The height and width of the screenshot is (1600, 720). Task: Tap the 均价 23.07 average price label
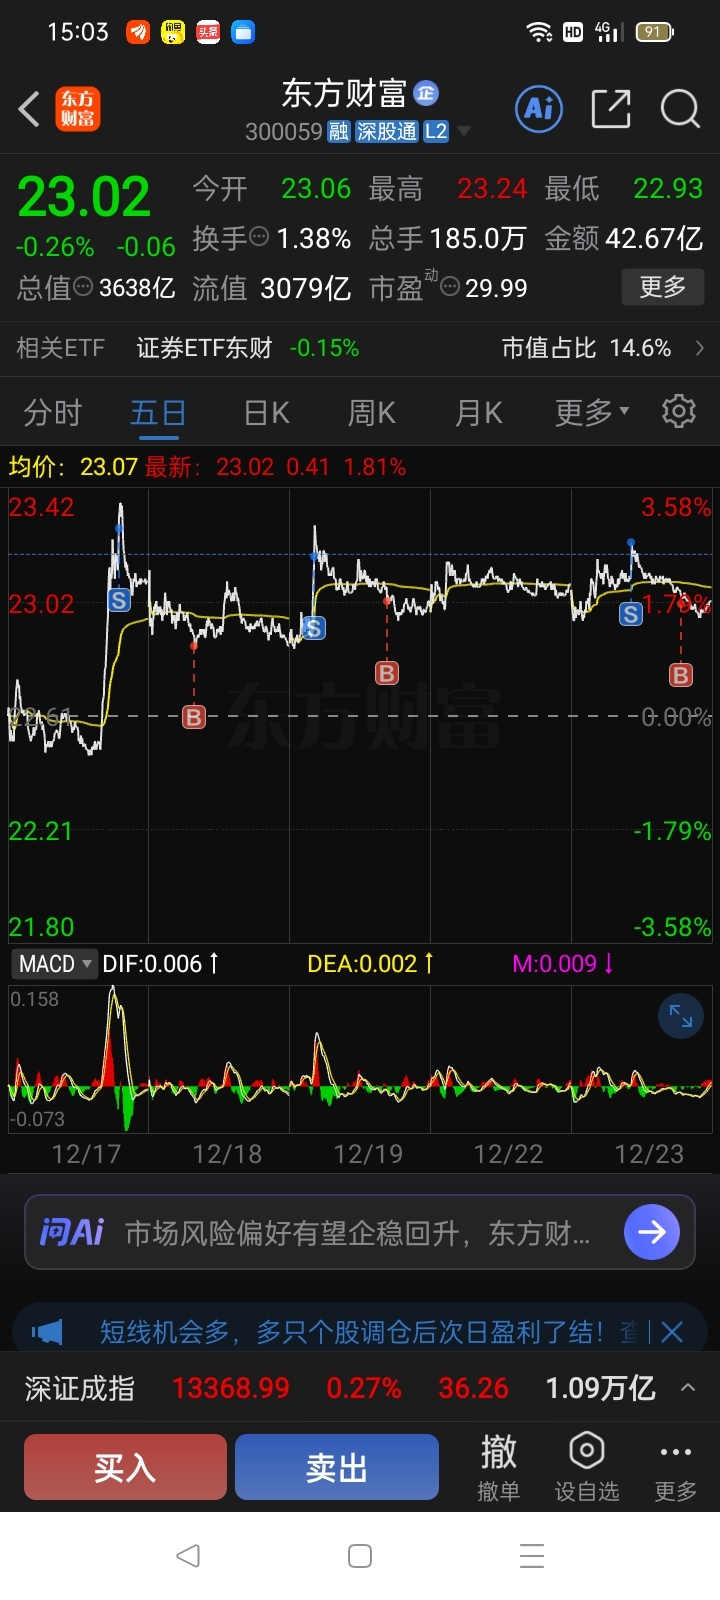tap(73, 467)
